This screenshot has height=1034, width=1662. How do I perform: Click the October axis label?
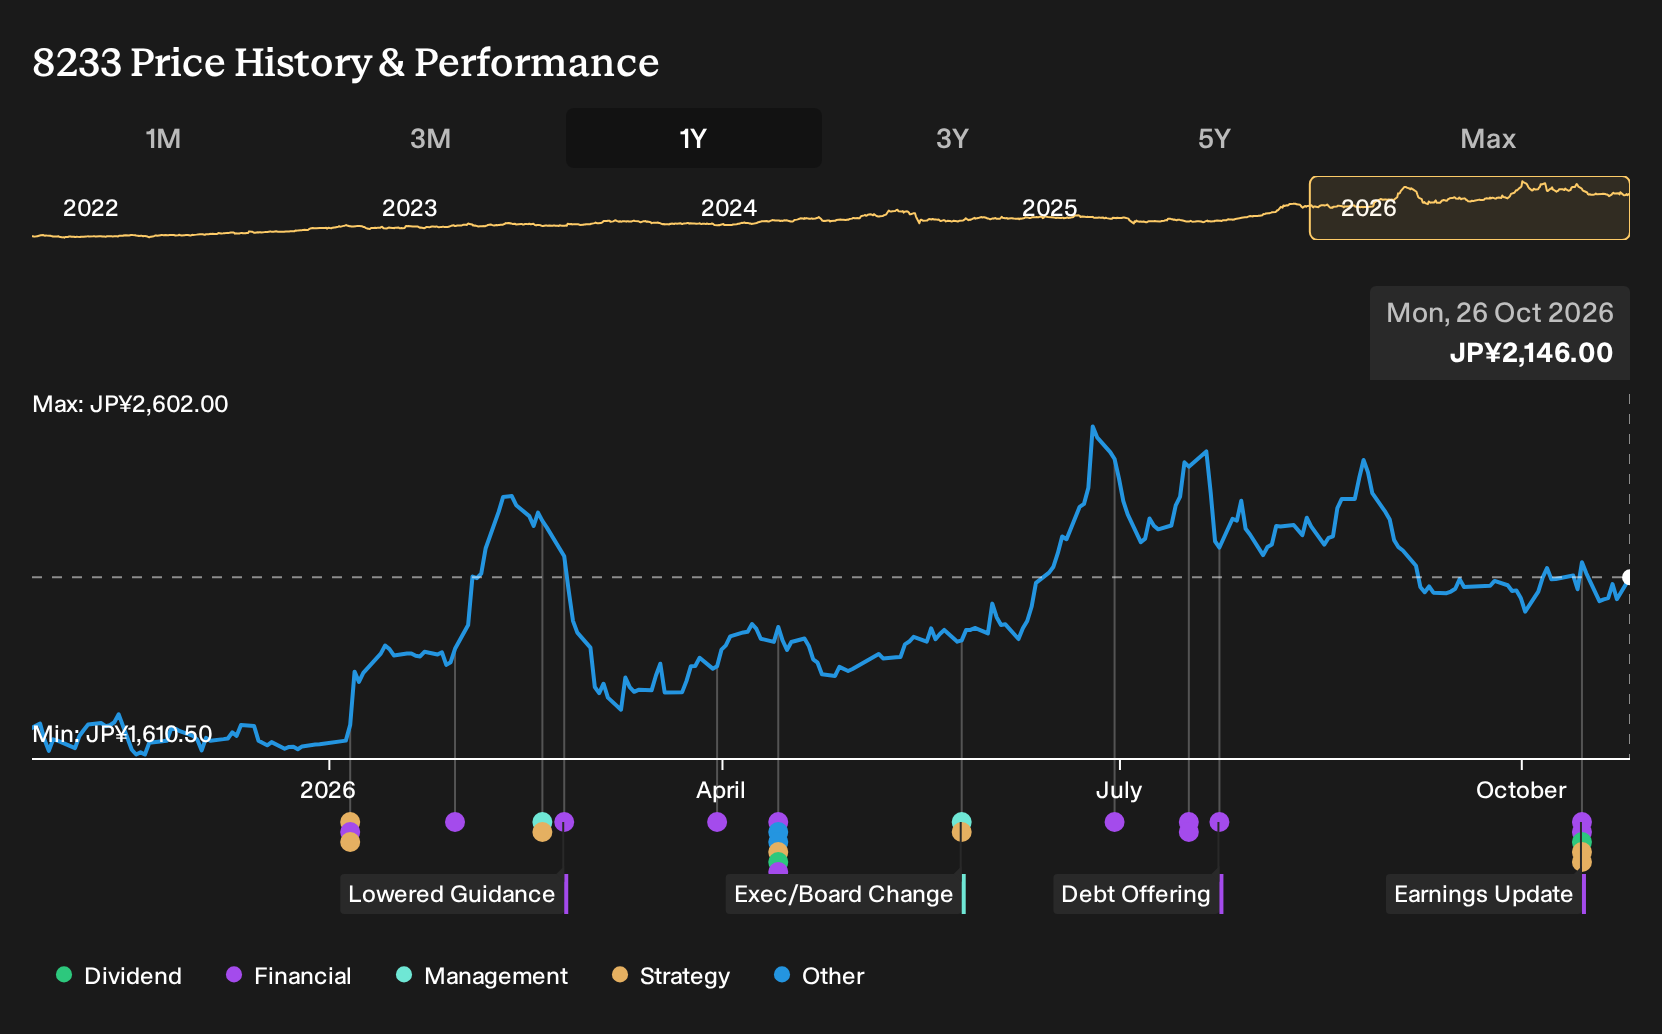(x=1521, y=790)
